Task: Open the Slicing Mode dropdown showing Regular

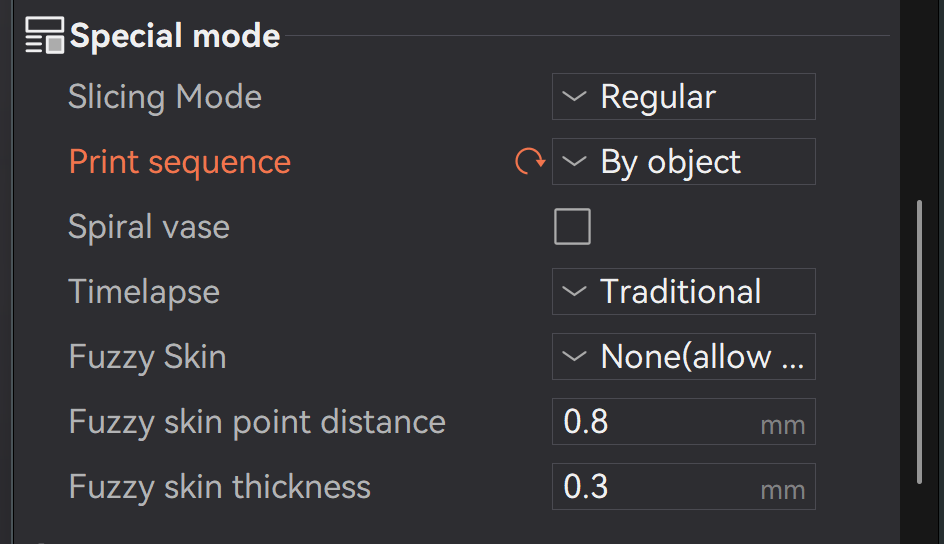Action: coord(683,96)
